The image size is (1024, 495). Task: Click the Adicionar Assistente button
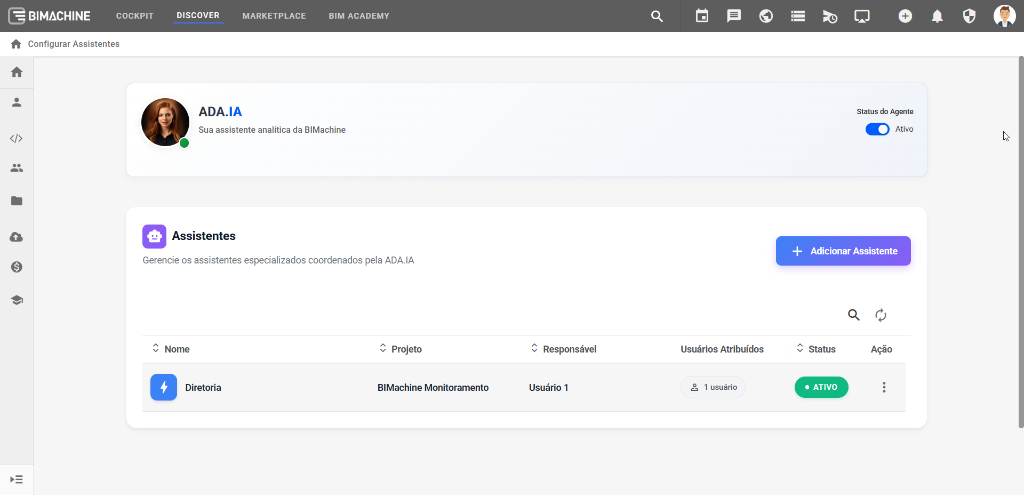click(843, 251)
